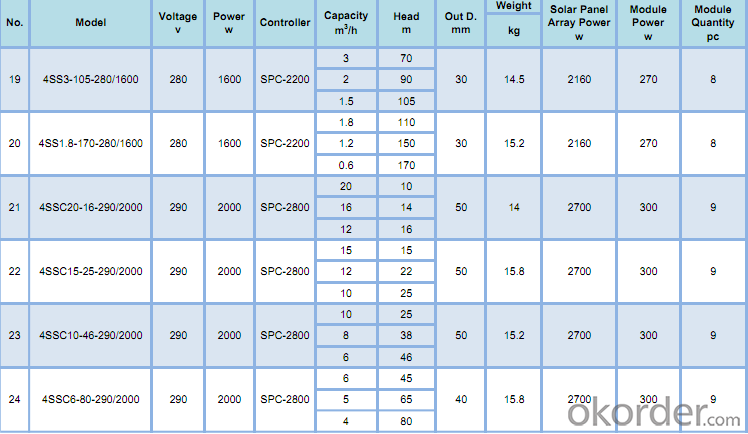
Task: Click the SPC-2200 controller in row 20
Action: pyautogui.click(x=285, y=144)
